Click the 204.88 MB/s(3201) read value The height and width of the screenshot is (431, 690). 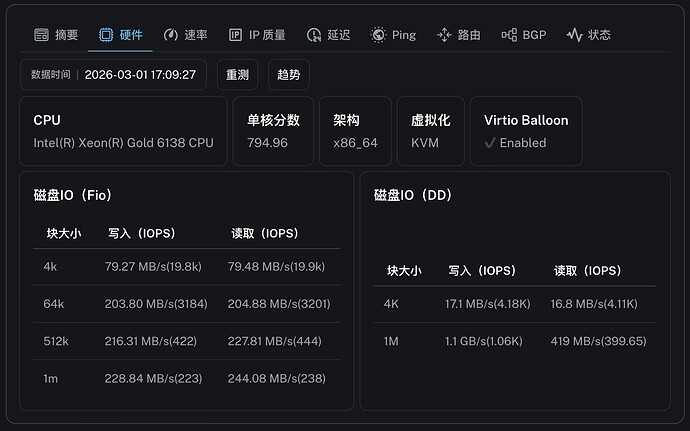[x=279, y=304]
